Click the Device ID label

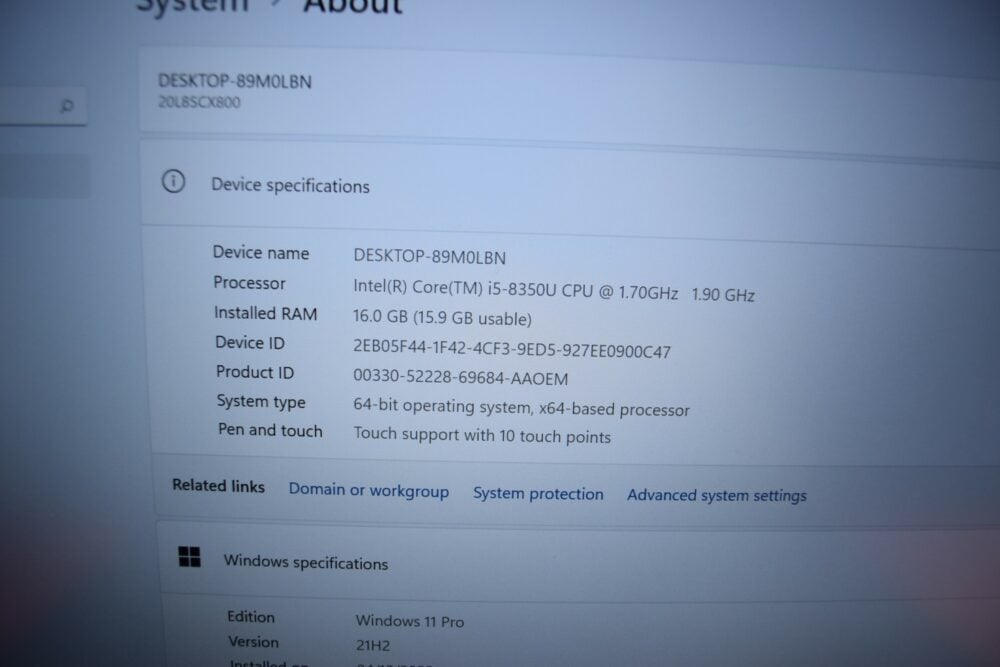click(250, 342)
